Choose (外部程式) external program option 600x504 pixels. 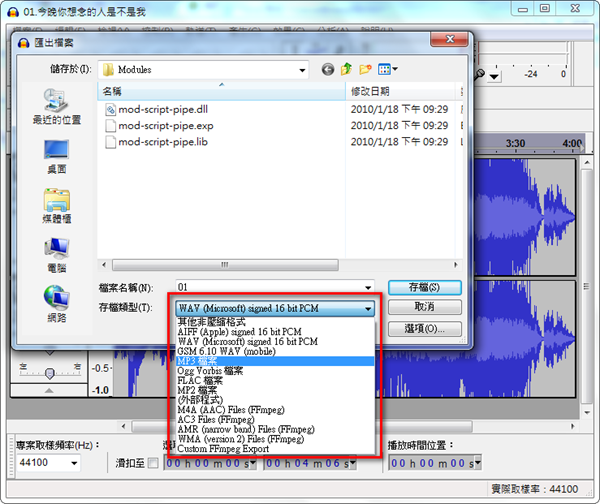[x=275, y=400]
